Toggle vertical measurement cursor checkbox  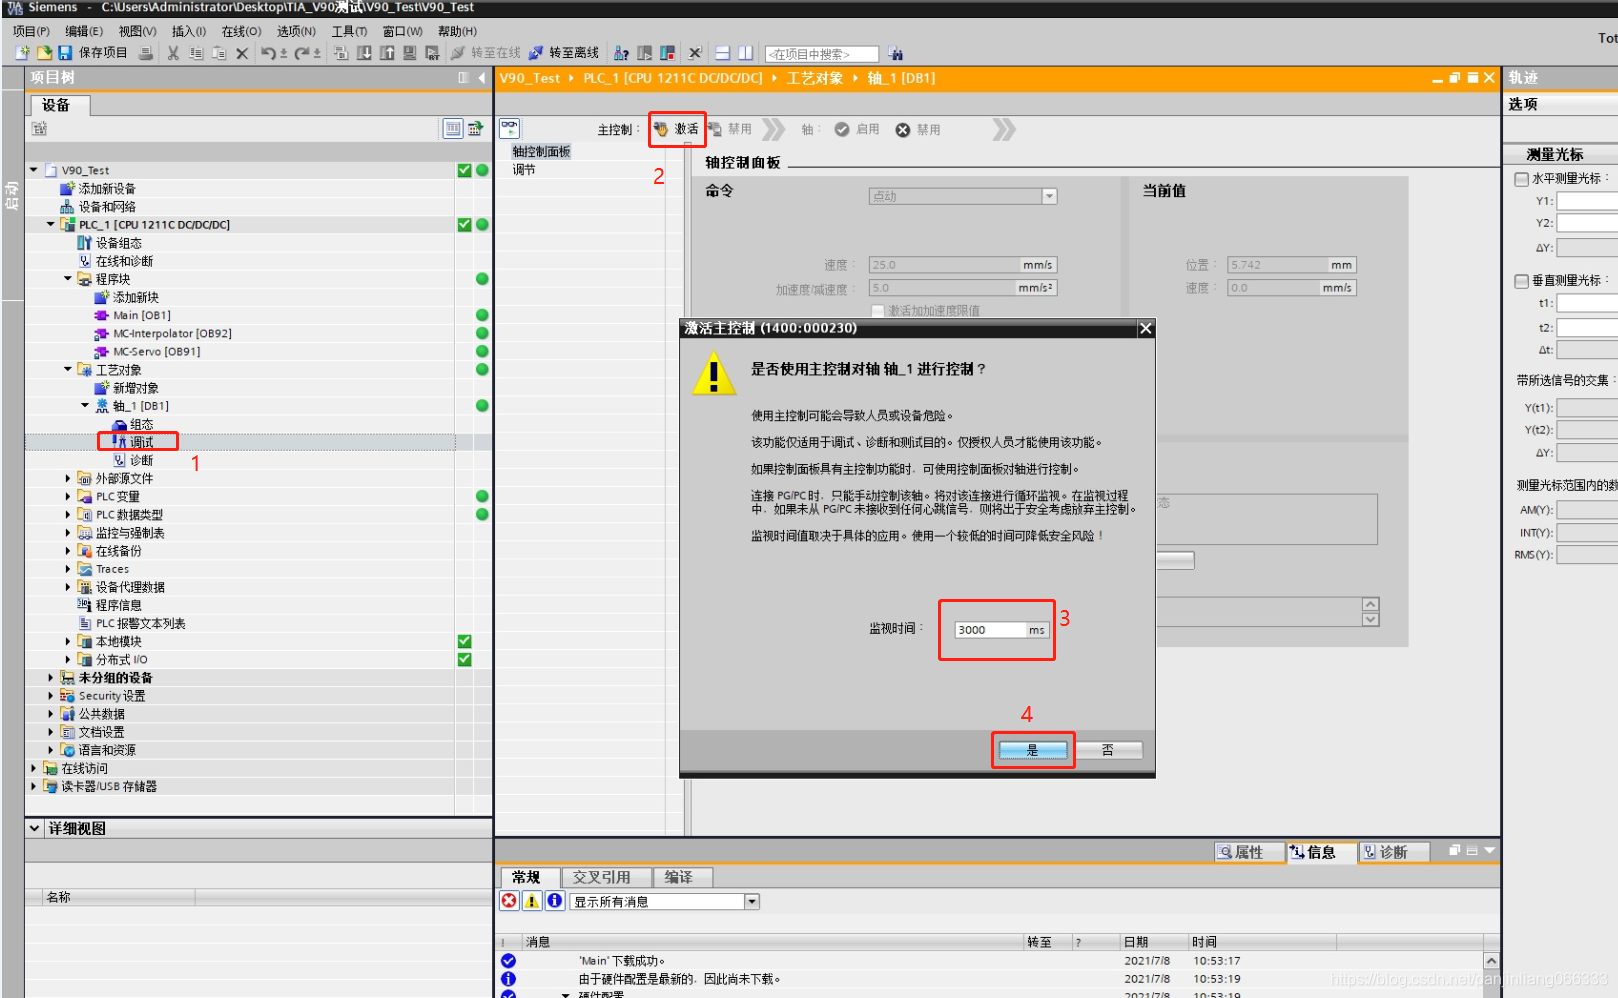coord(1521,281)
